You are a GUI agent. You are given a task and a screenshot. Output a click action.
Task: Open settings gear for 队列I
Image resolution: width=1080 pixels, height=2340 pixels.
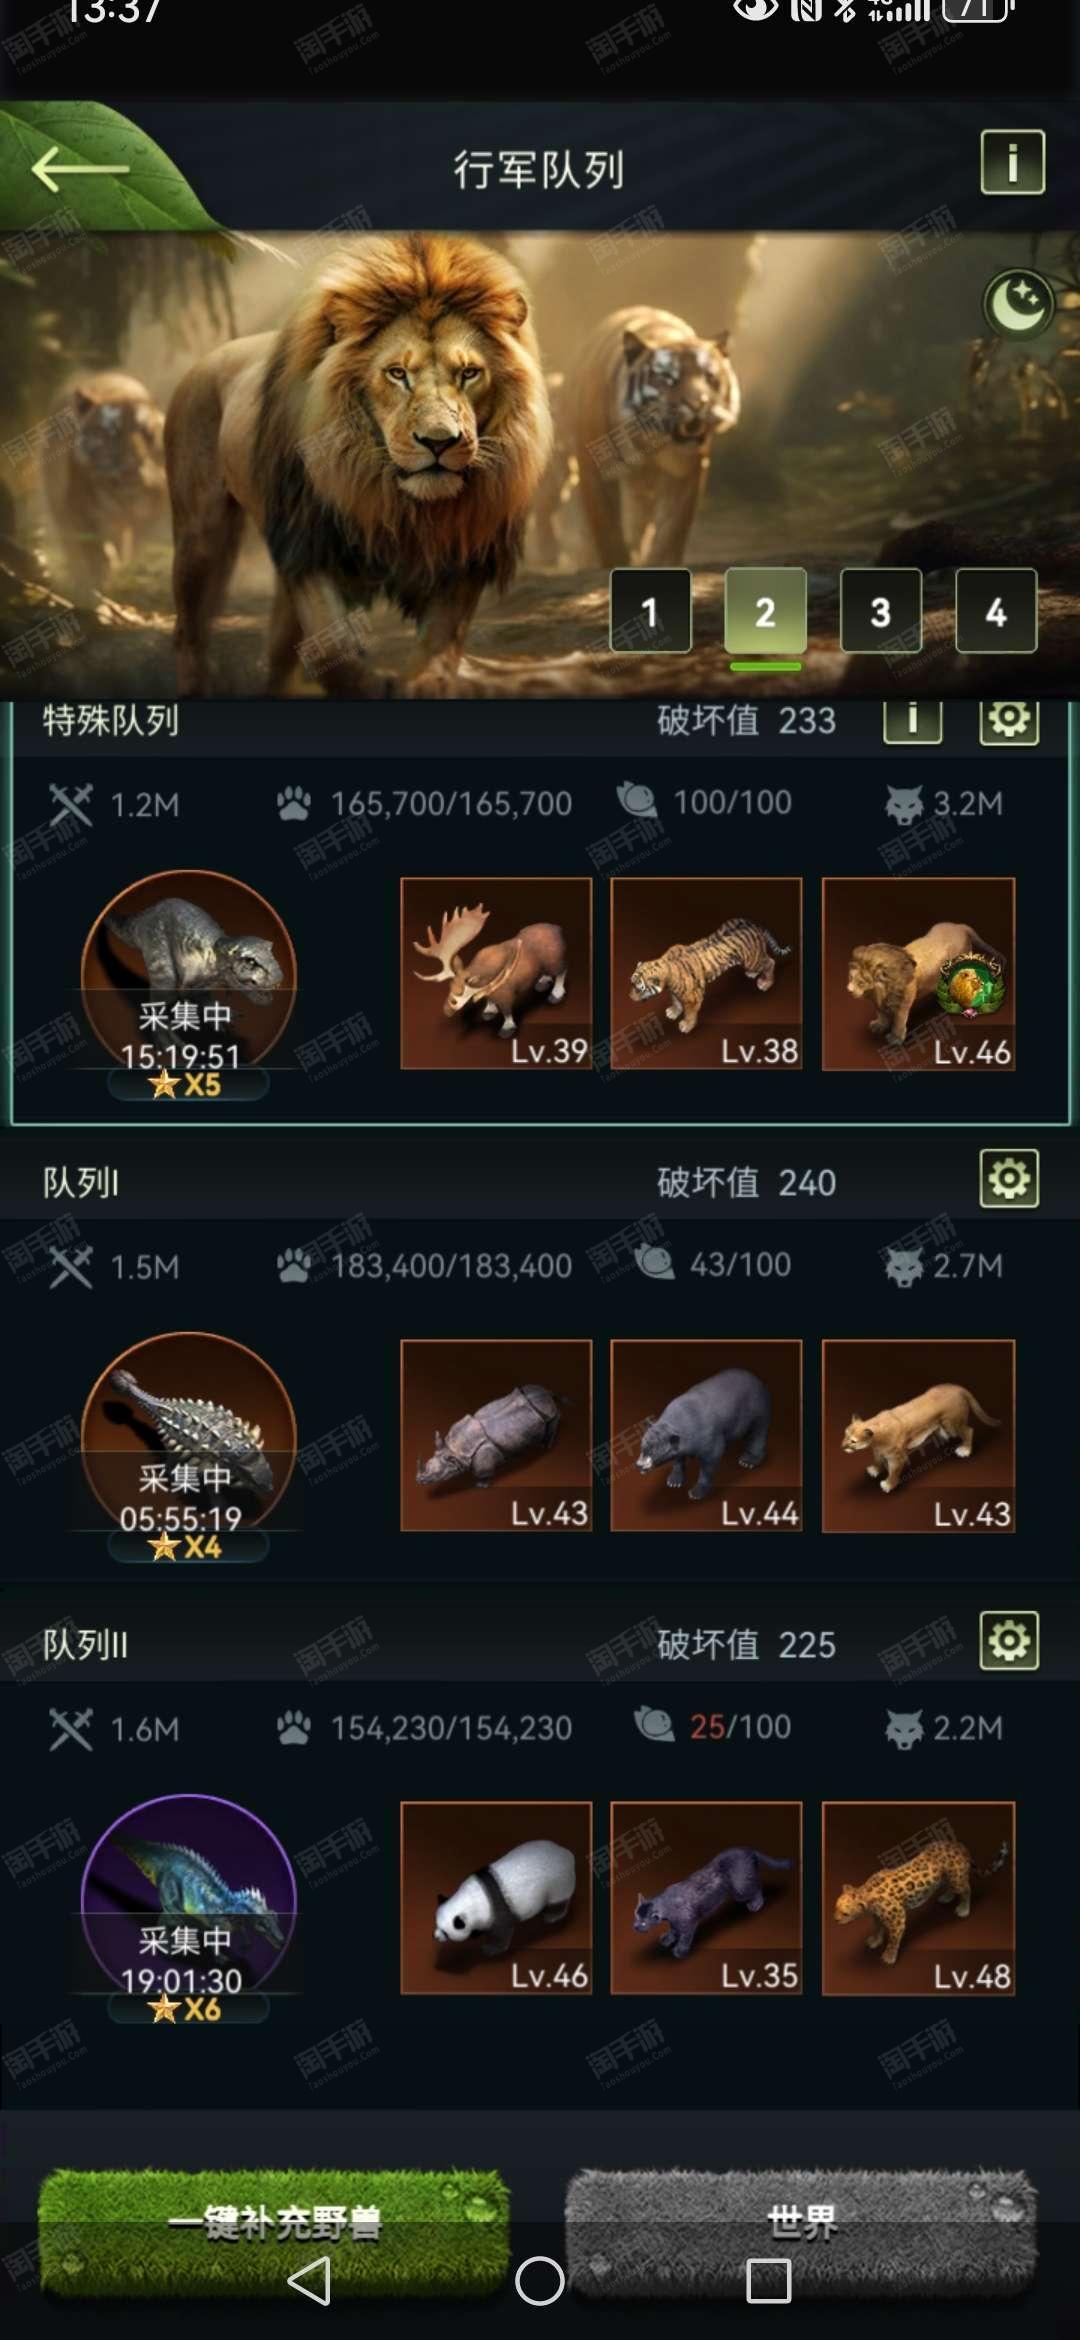1009,1179
